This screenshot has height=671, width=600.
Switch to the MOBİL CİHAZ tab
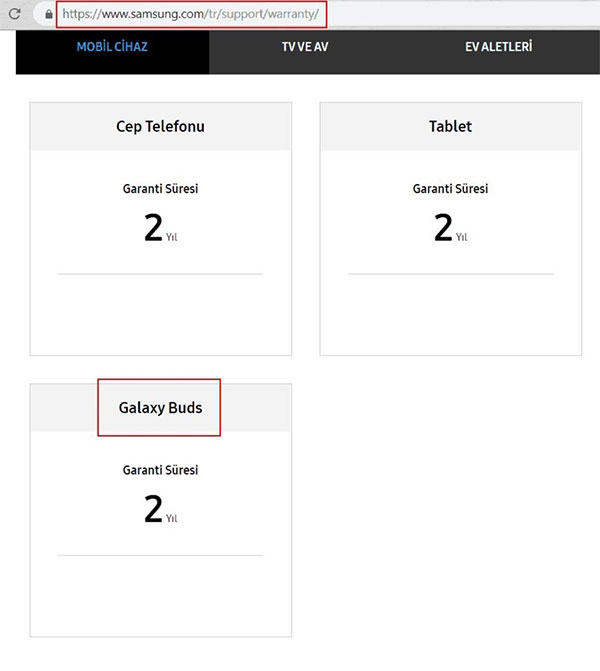click(112, 47)
